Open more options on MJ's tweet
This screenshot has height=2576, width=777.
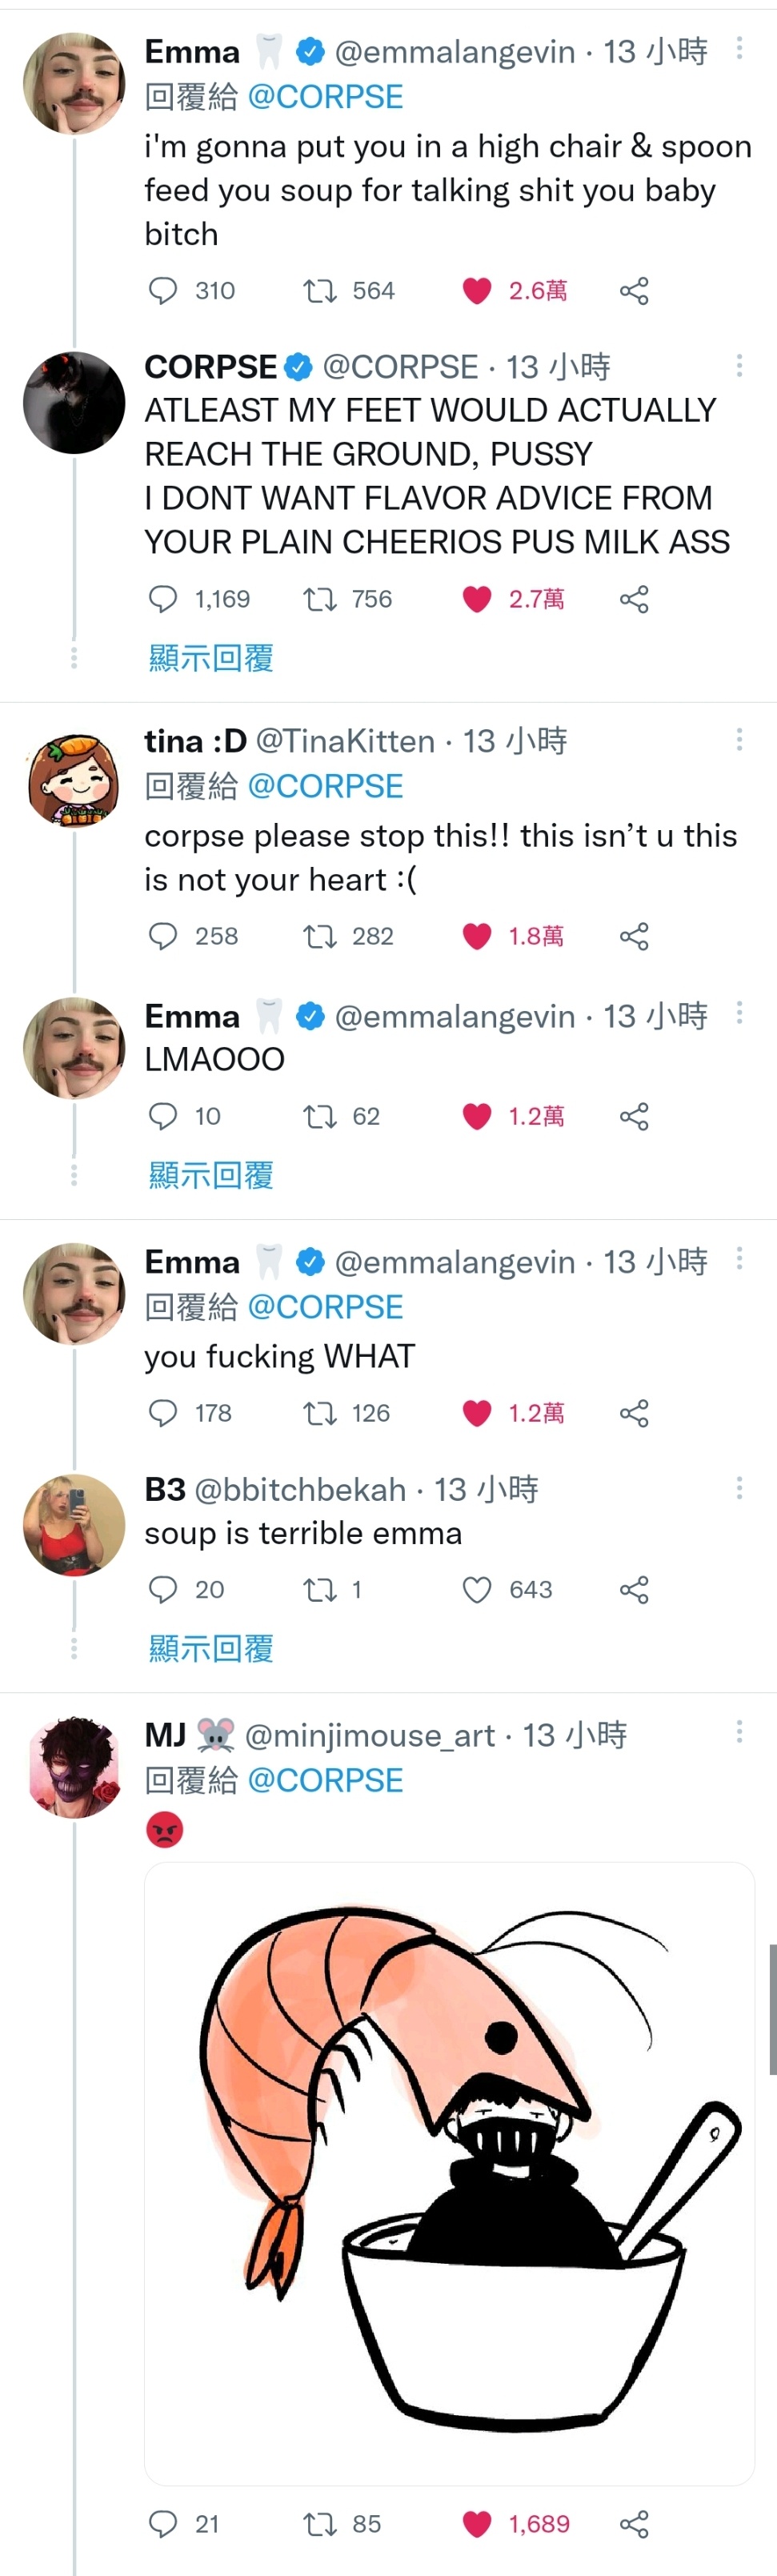pyautogui.click(x=739, y=1731)
